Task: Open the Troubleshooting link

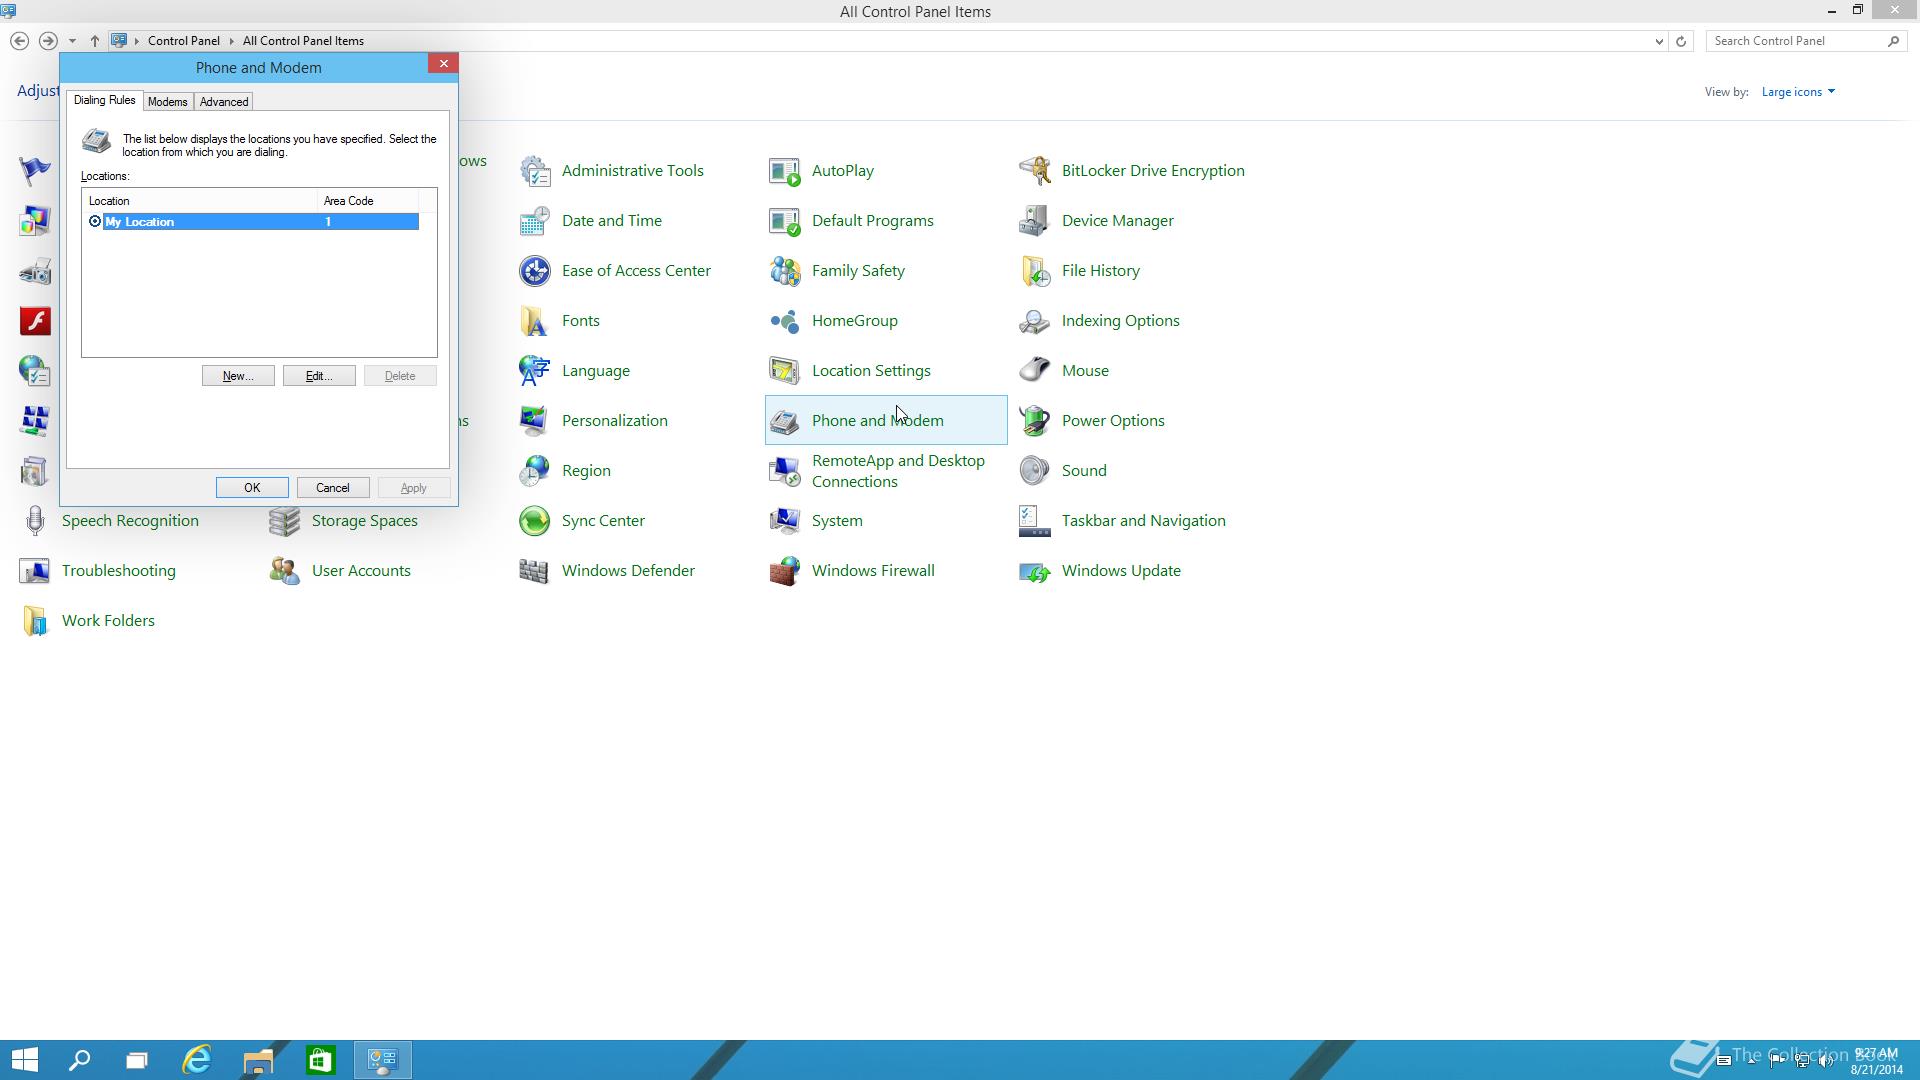Action: click(x=119, y=571)
